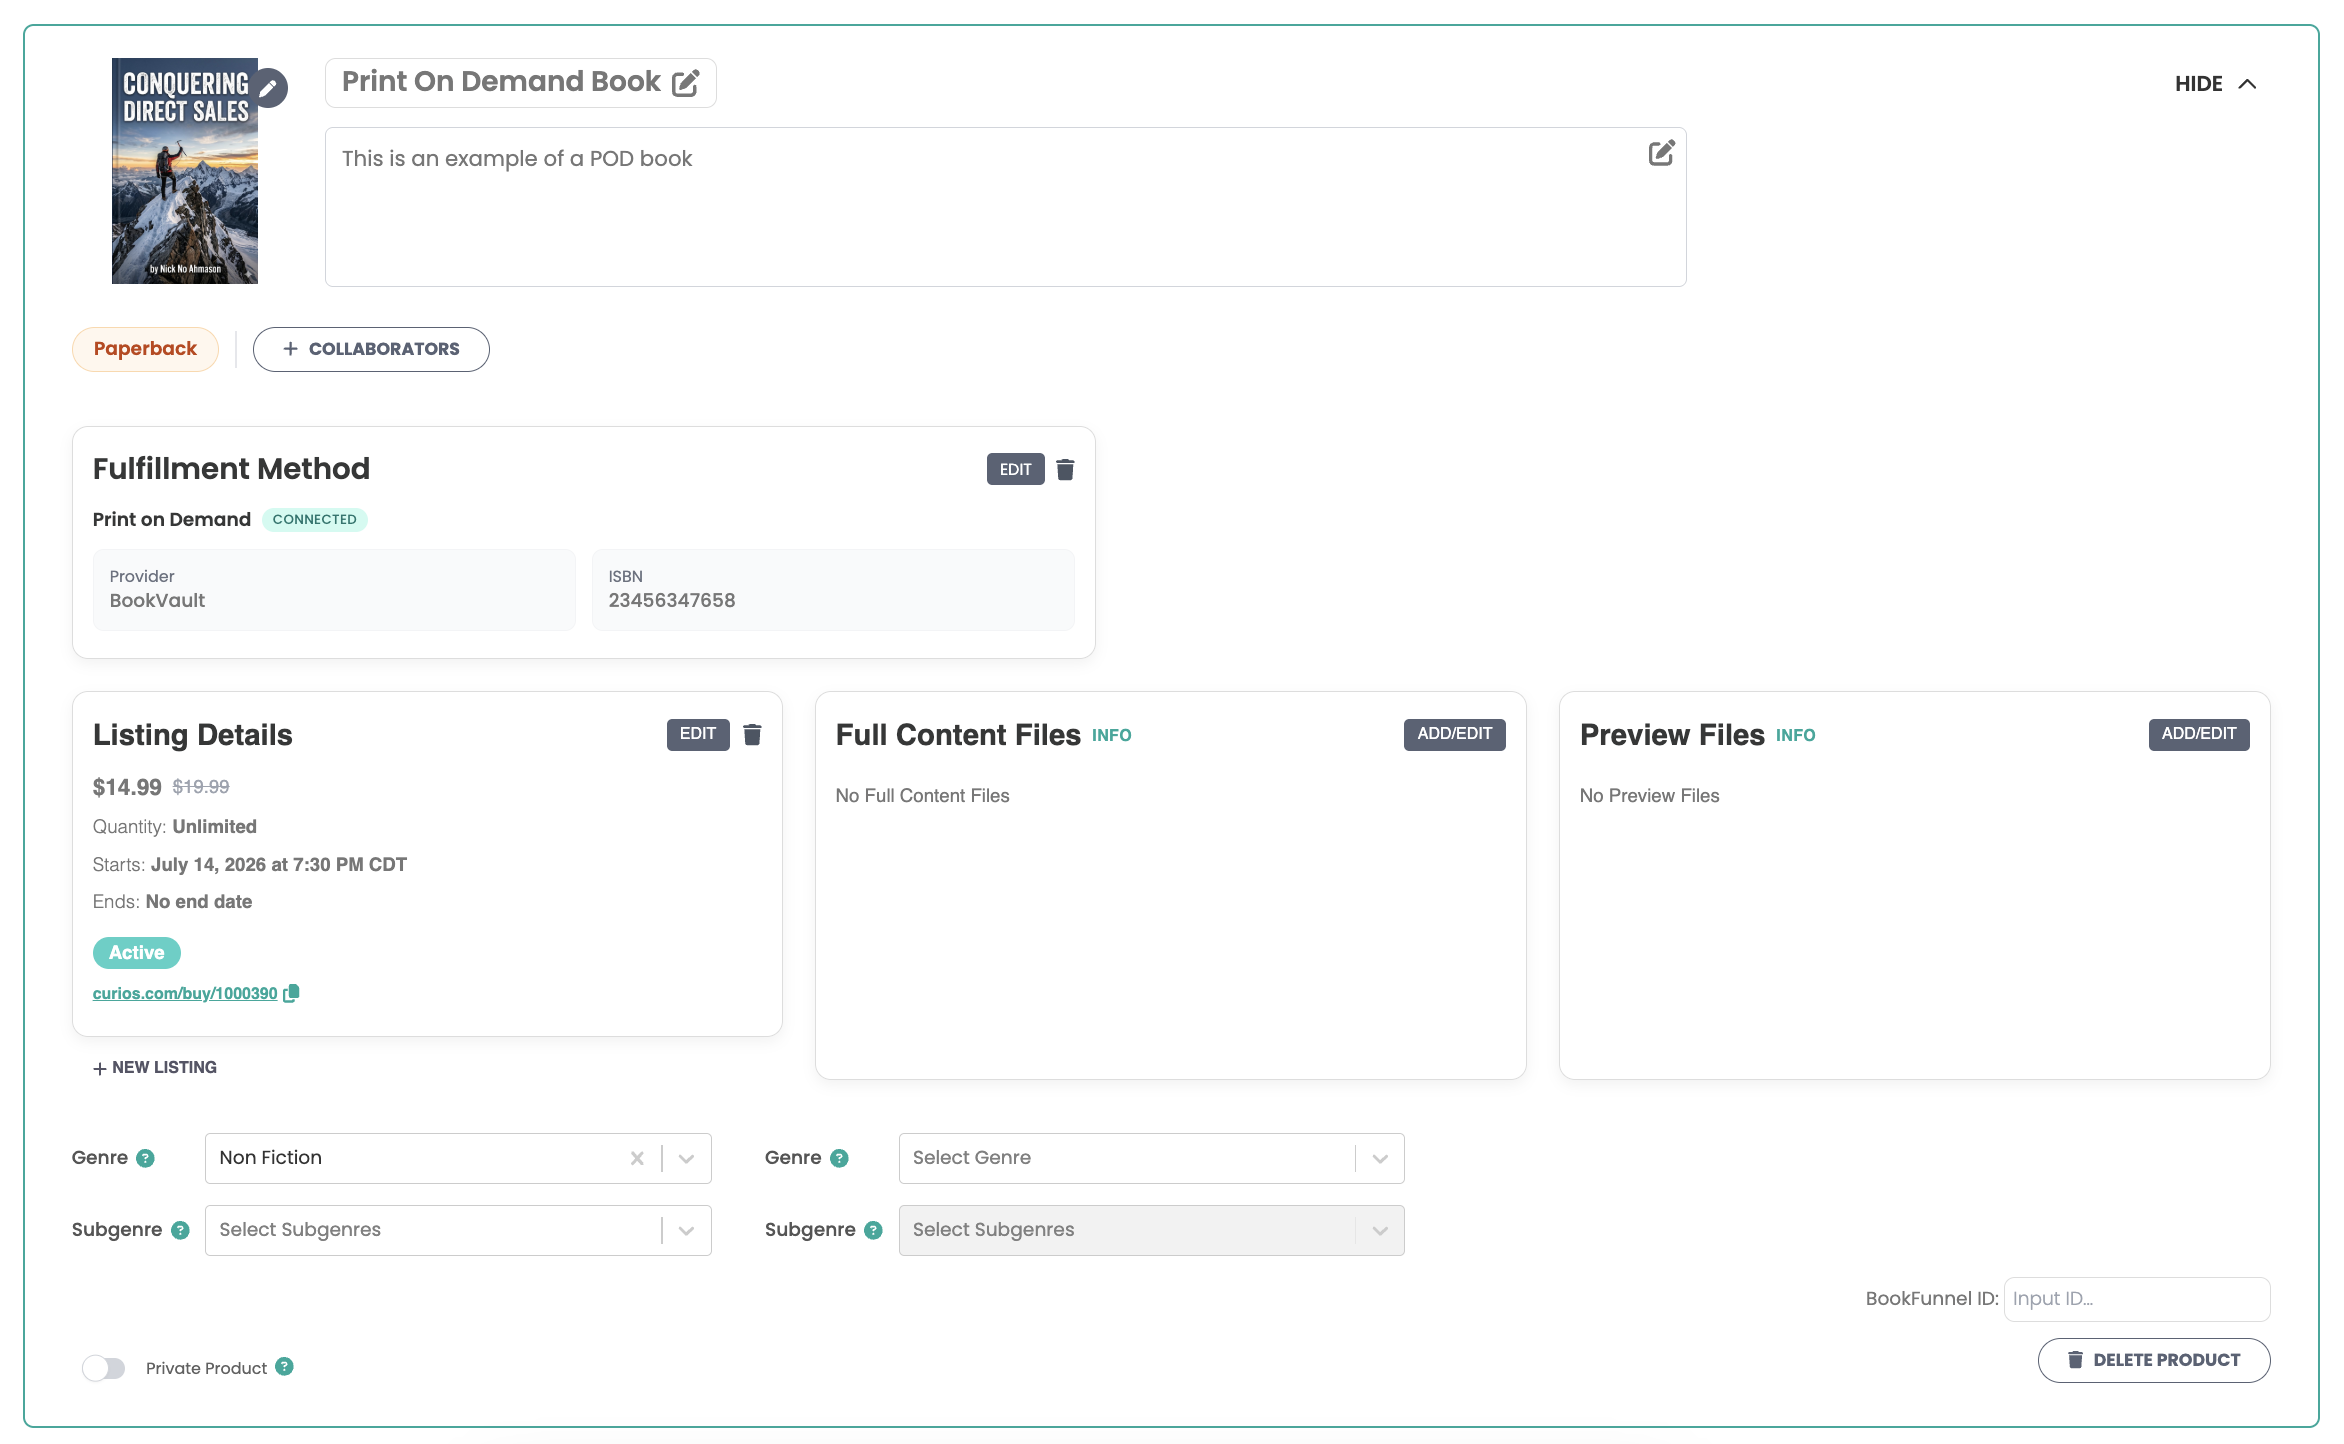Delete the listing using trash icon
This screenshot has width=2344, height=1444.
752,735
